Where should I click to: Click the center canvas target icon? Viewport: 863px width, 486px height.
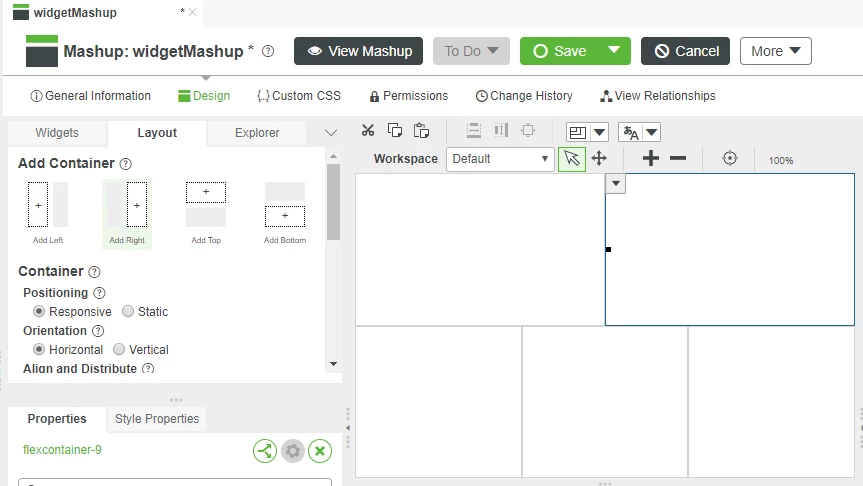(x=730, y=159)
